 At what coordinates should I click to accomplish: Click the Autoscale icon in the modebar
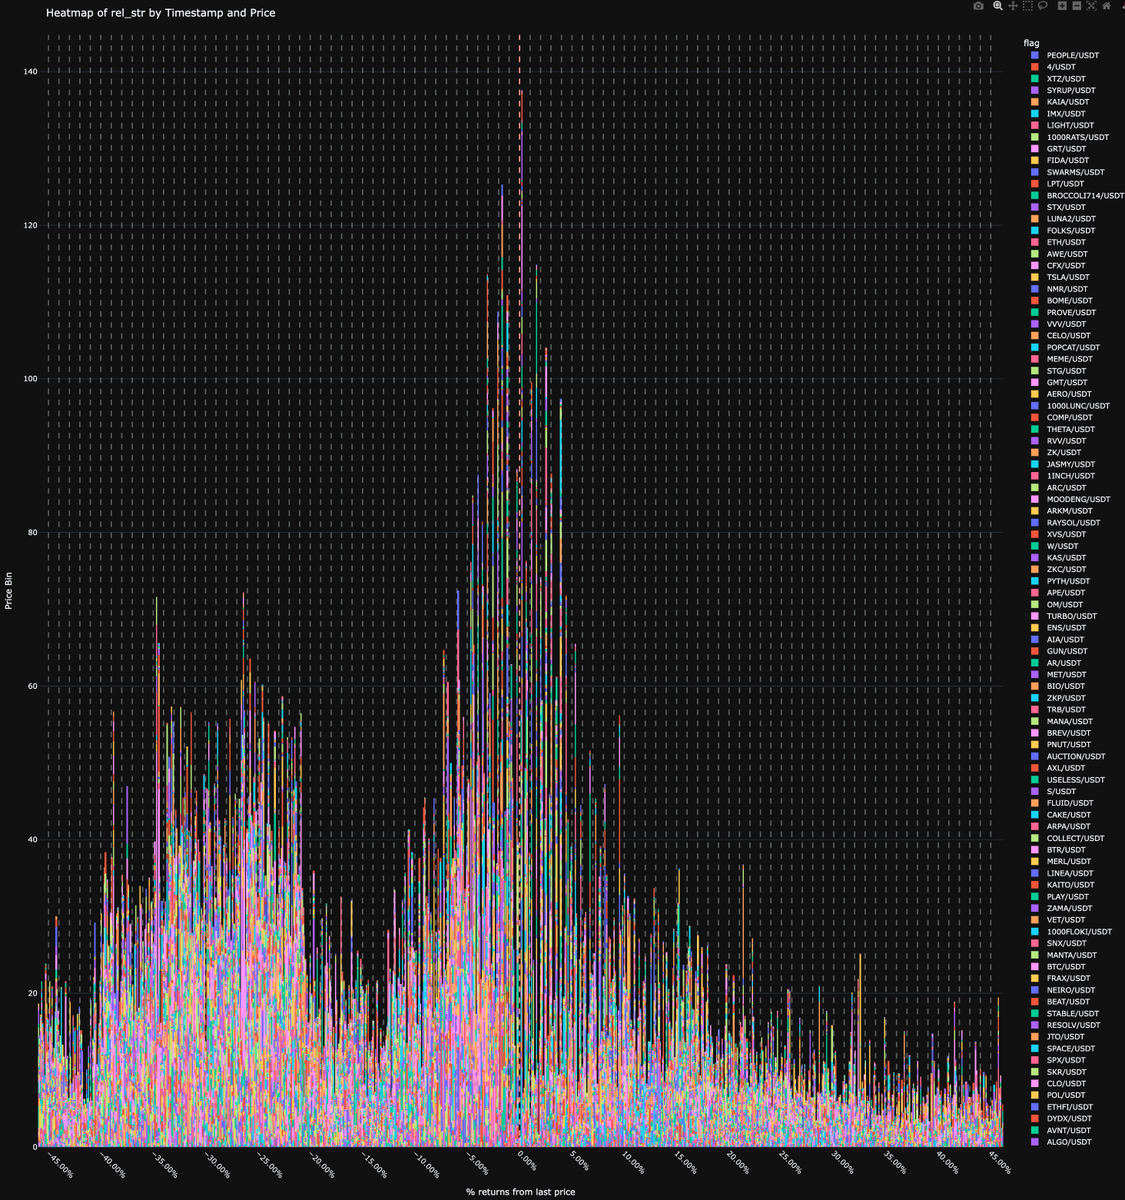tap(1091, 6)
